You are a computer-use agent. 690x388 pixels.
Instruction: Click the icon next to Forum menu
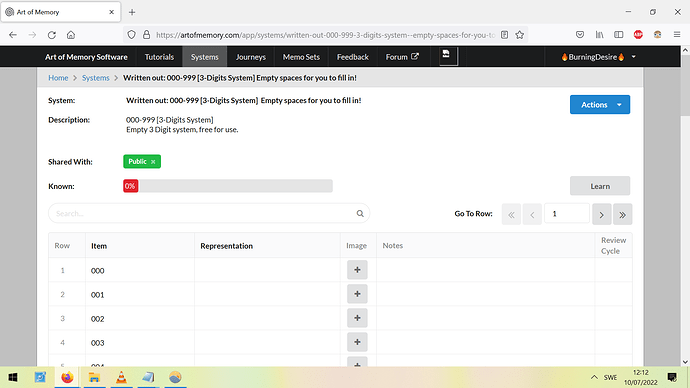[x=448, y=57]
